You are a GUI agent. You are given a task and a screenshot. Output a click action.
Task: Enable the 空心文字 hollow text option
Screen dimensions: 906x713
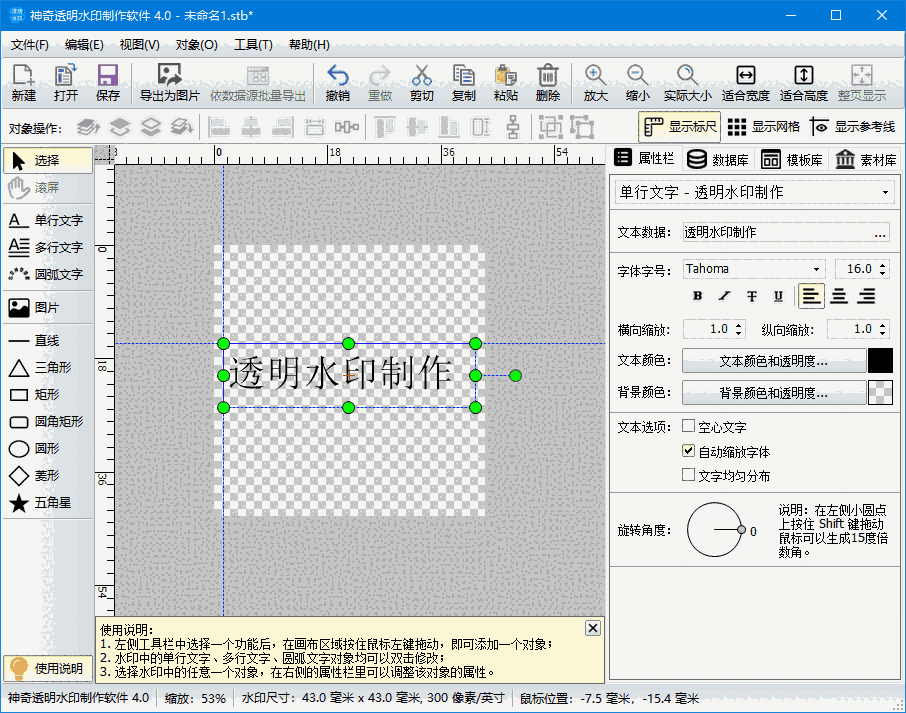coord(688,427)
